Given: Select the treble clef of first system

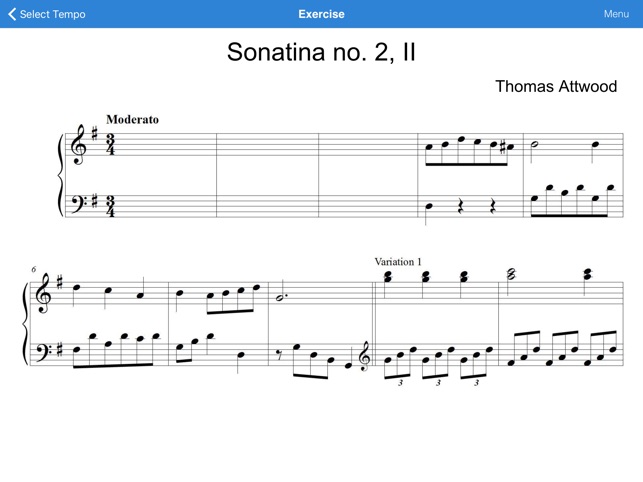Looking at the screenshot, I should [78, 145].
